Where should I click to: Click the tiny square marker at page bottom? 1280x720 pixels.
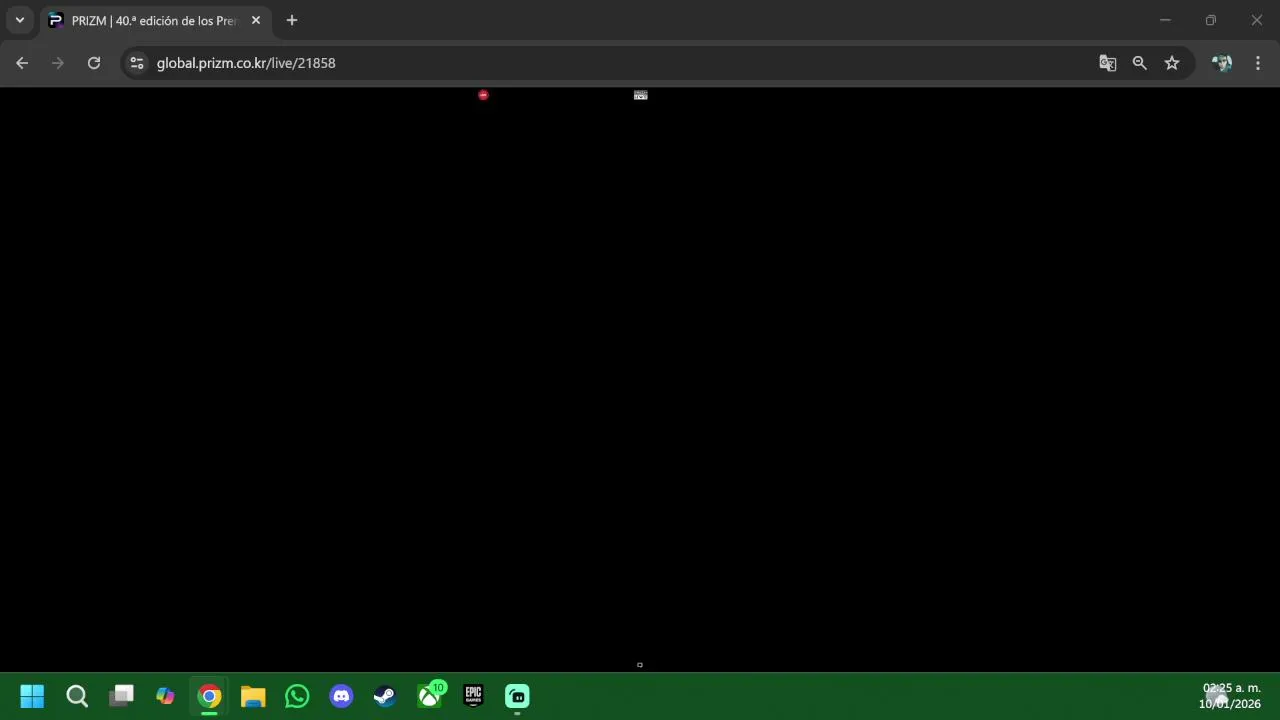[640, 665]
